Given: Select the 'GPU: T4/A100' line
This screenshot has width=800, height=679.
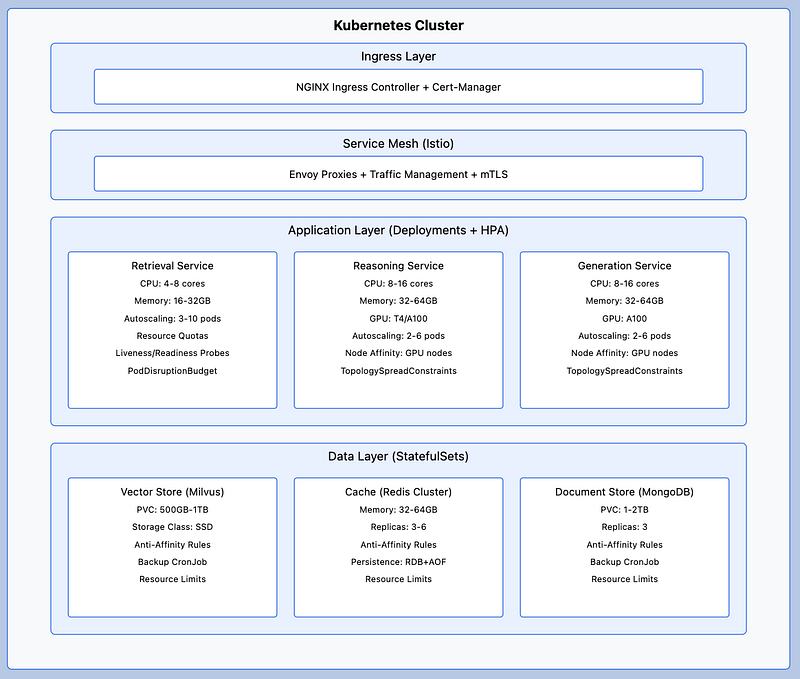Looking at the screenshot, I should click(398, 319).
